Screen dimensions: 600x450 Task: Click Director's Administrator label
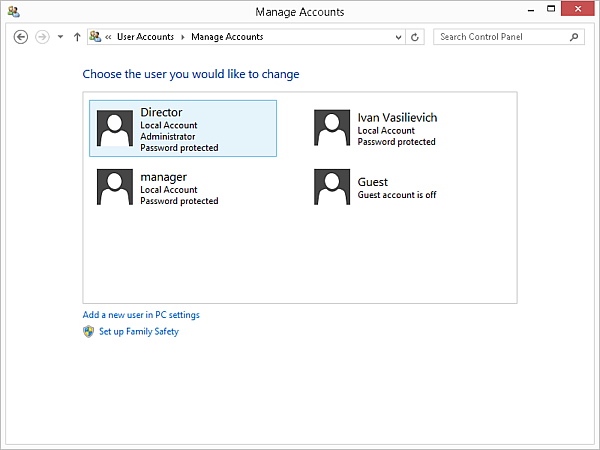point(168,137)
